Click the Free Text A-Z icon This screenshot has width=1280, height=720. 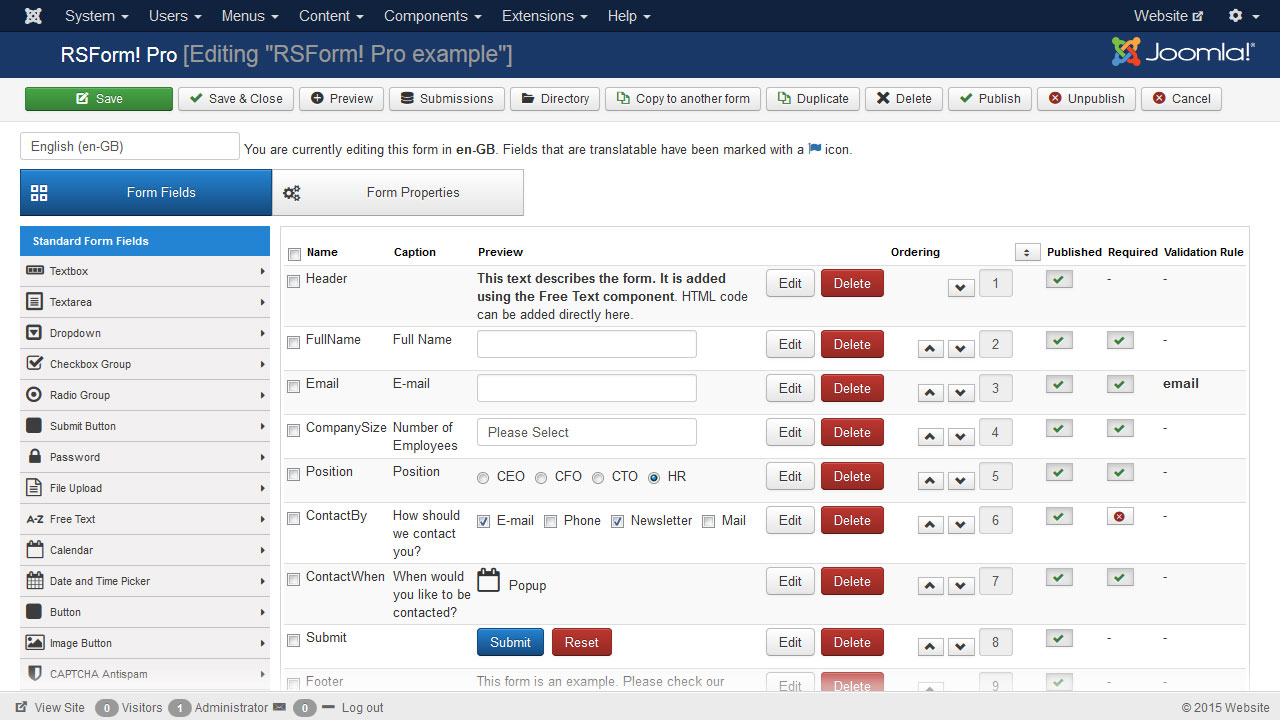click(x=35, y=519)
